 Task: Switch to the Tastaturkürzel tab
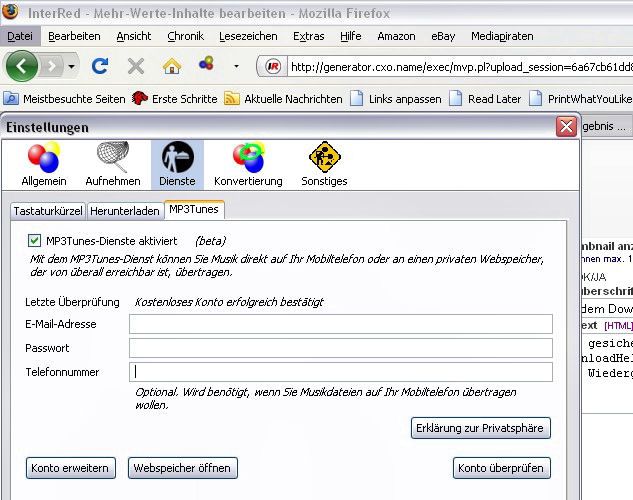click(x=48, y=211)
